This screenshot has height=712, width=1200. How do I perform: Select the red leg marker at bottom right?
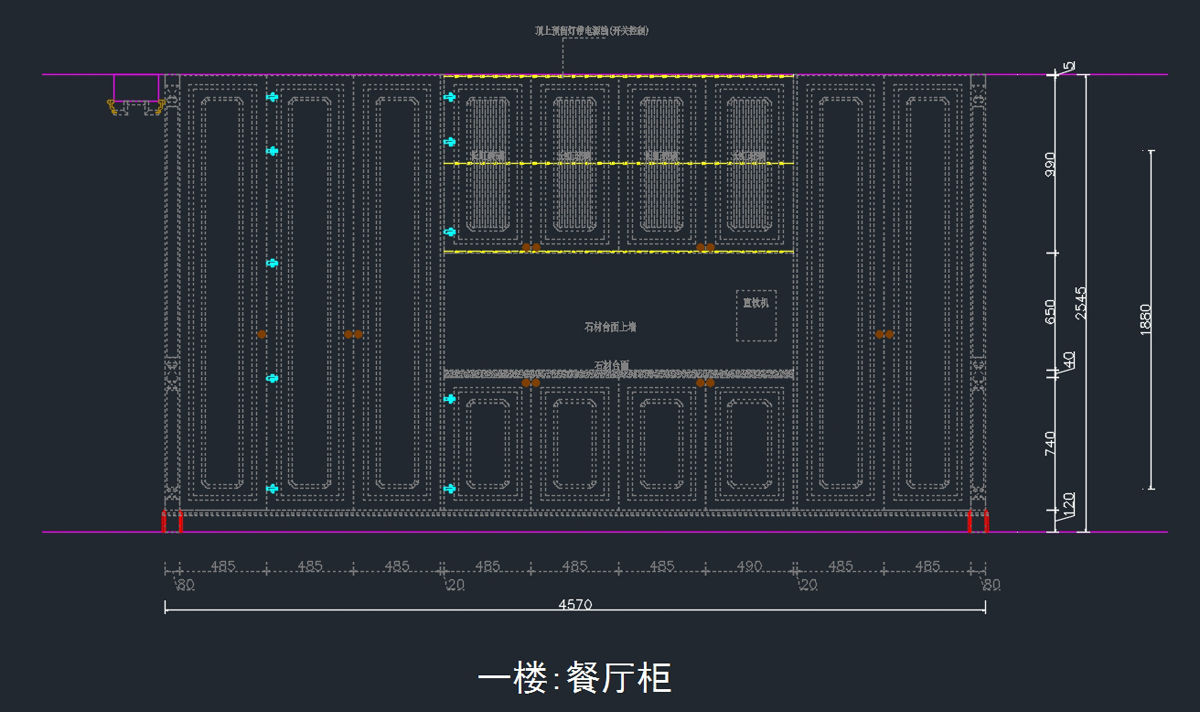[x=977, y=521]
